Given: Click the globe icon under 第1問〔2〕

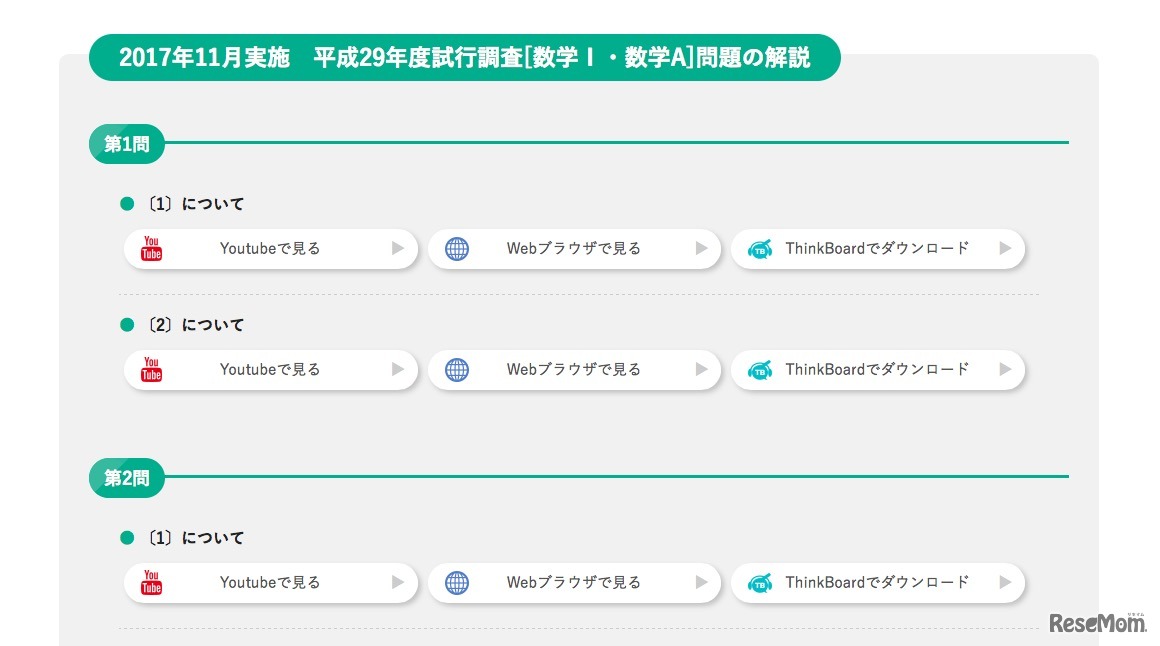Looking at the screenshot, I should point(457,369).
